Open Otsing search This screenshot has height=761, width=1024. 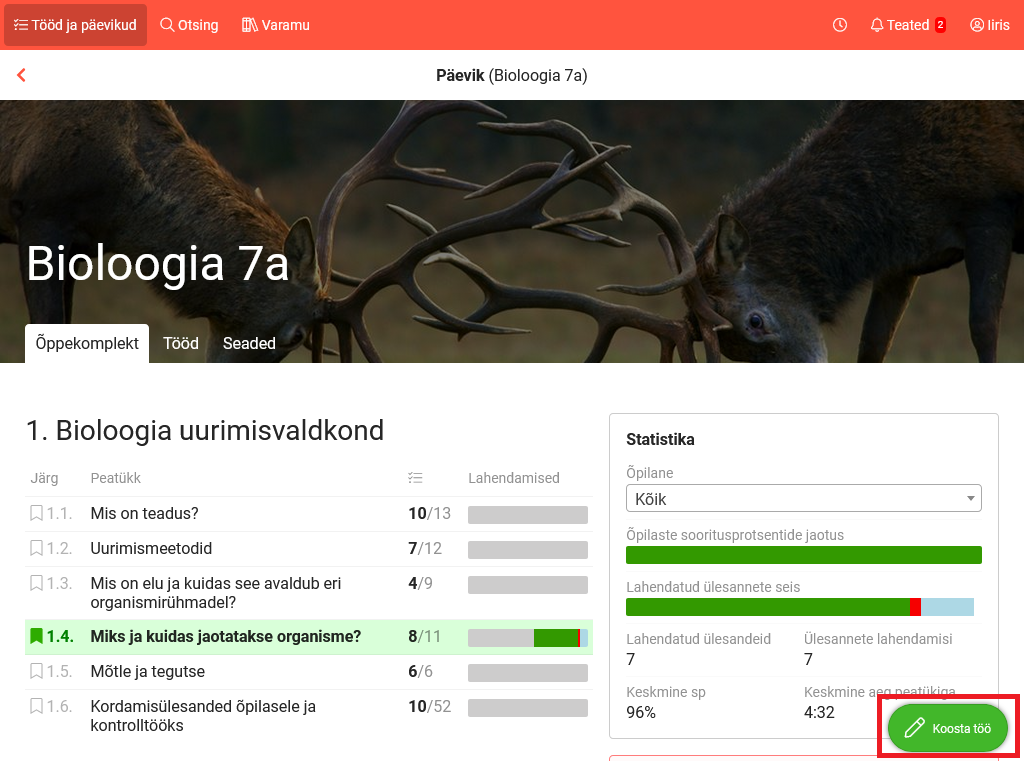[x=189, y=25]
